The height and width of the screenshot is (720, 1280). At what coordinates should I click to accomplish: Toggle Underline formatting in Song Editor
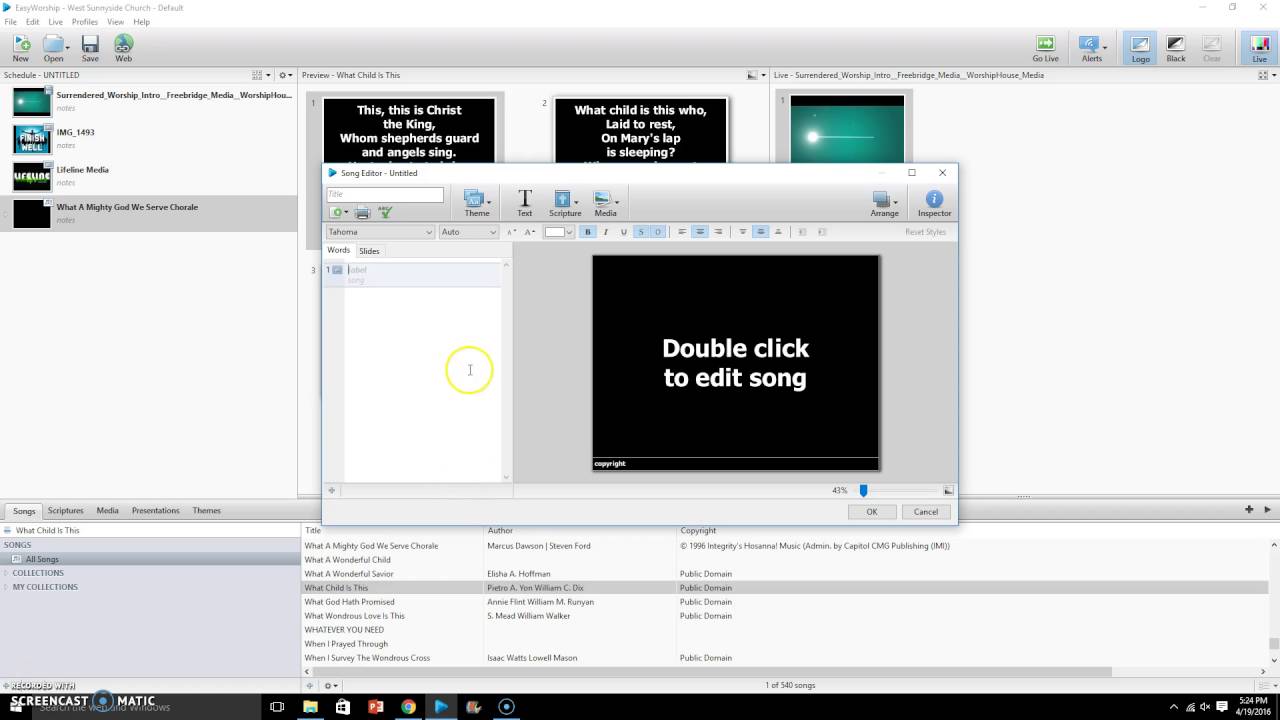pyautogui.click(x=623, y=232)
